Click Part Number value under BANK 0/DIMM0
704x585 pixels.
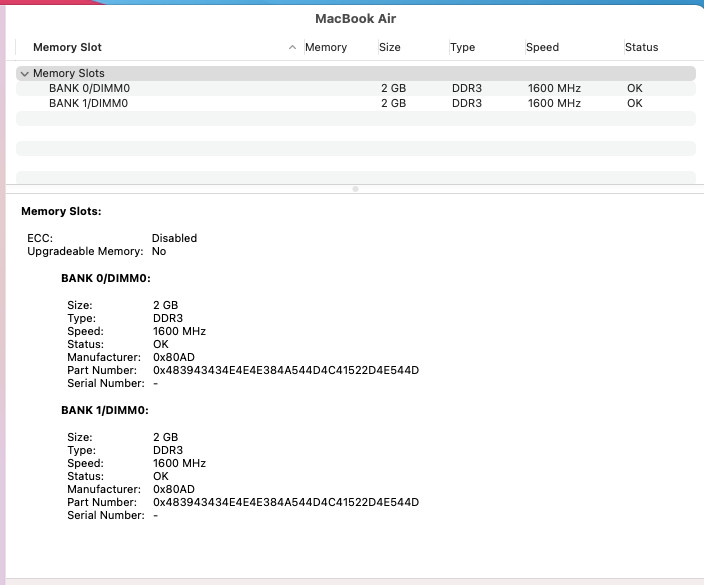(x=286, y=370)
